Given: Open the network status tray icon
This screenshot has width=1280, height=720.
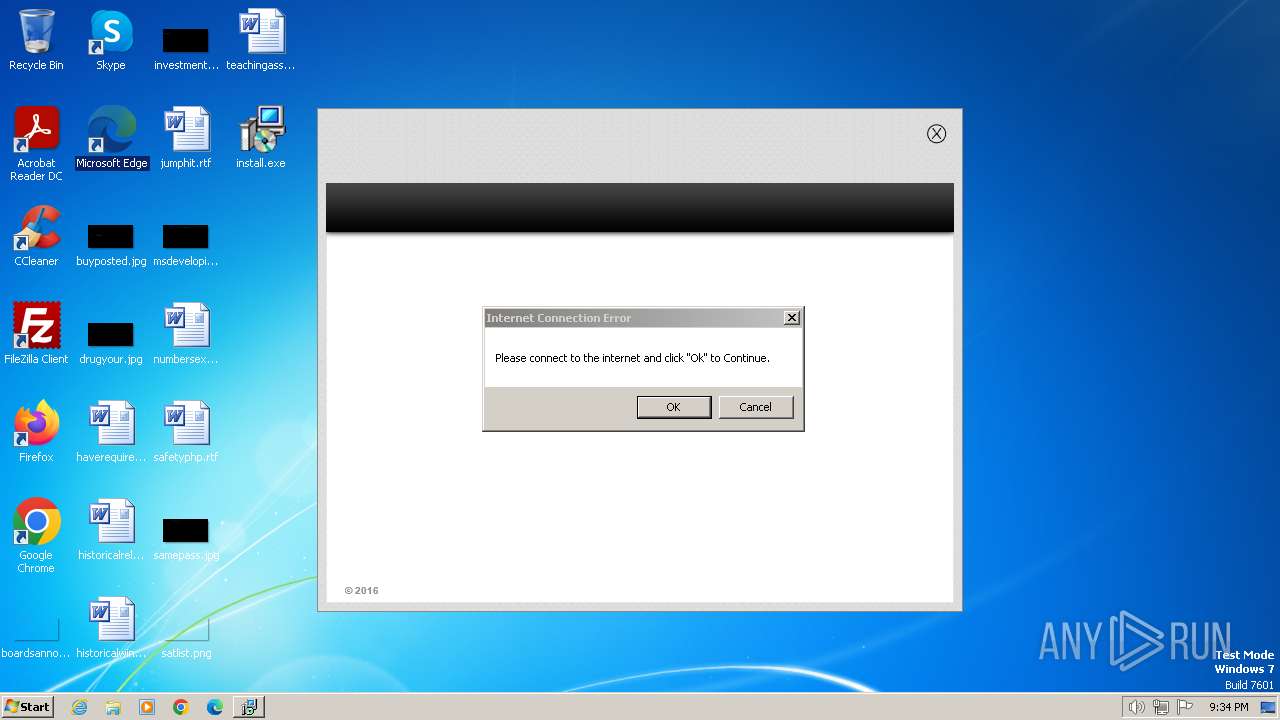Looking at the screenshot, I should pos(1161,707).
